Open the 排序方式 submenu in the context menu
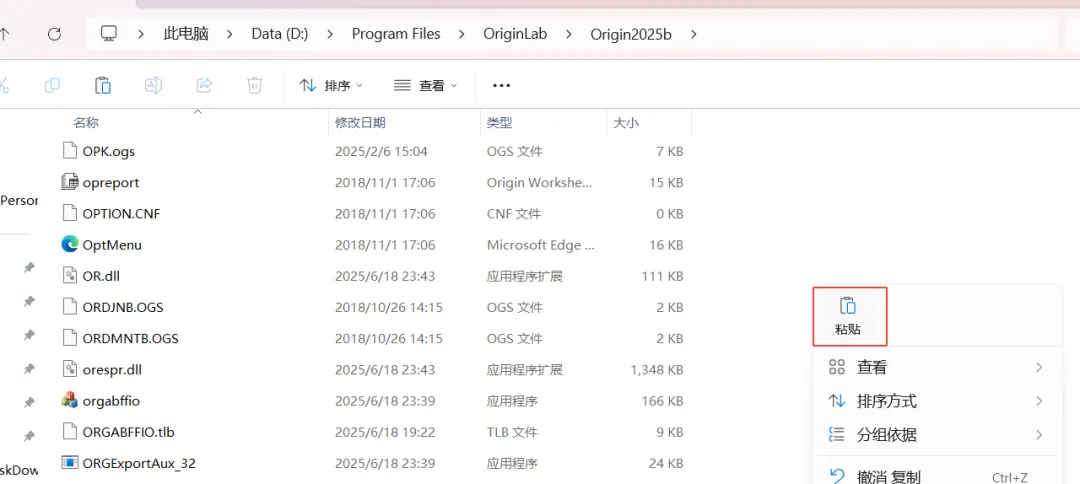The width and height of the screenshot is (1080, 484). click(935, 401)
